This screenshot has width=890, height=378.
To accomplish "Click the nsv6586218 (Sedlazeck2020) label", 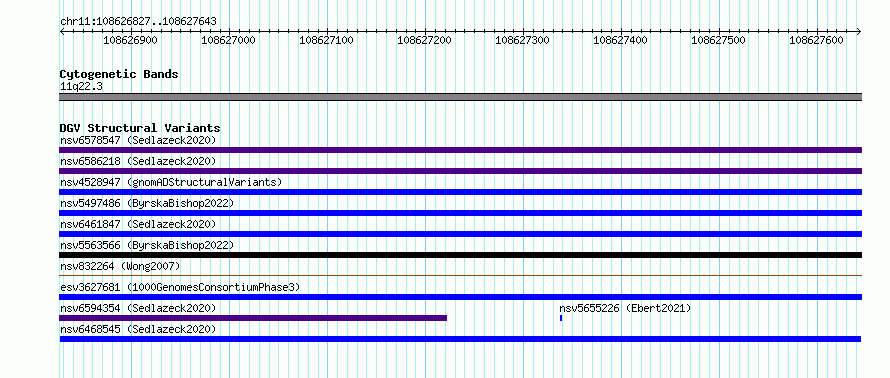I will coord(138,161).
